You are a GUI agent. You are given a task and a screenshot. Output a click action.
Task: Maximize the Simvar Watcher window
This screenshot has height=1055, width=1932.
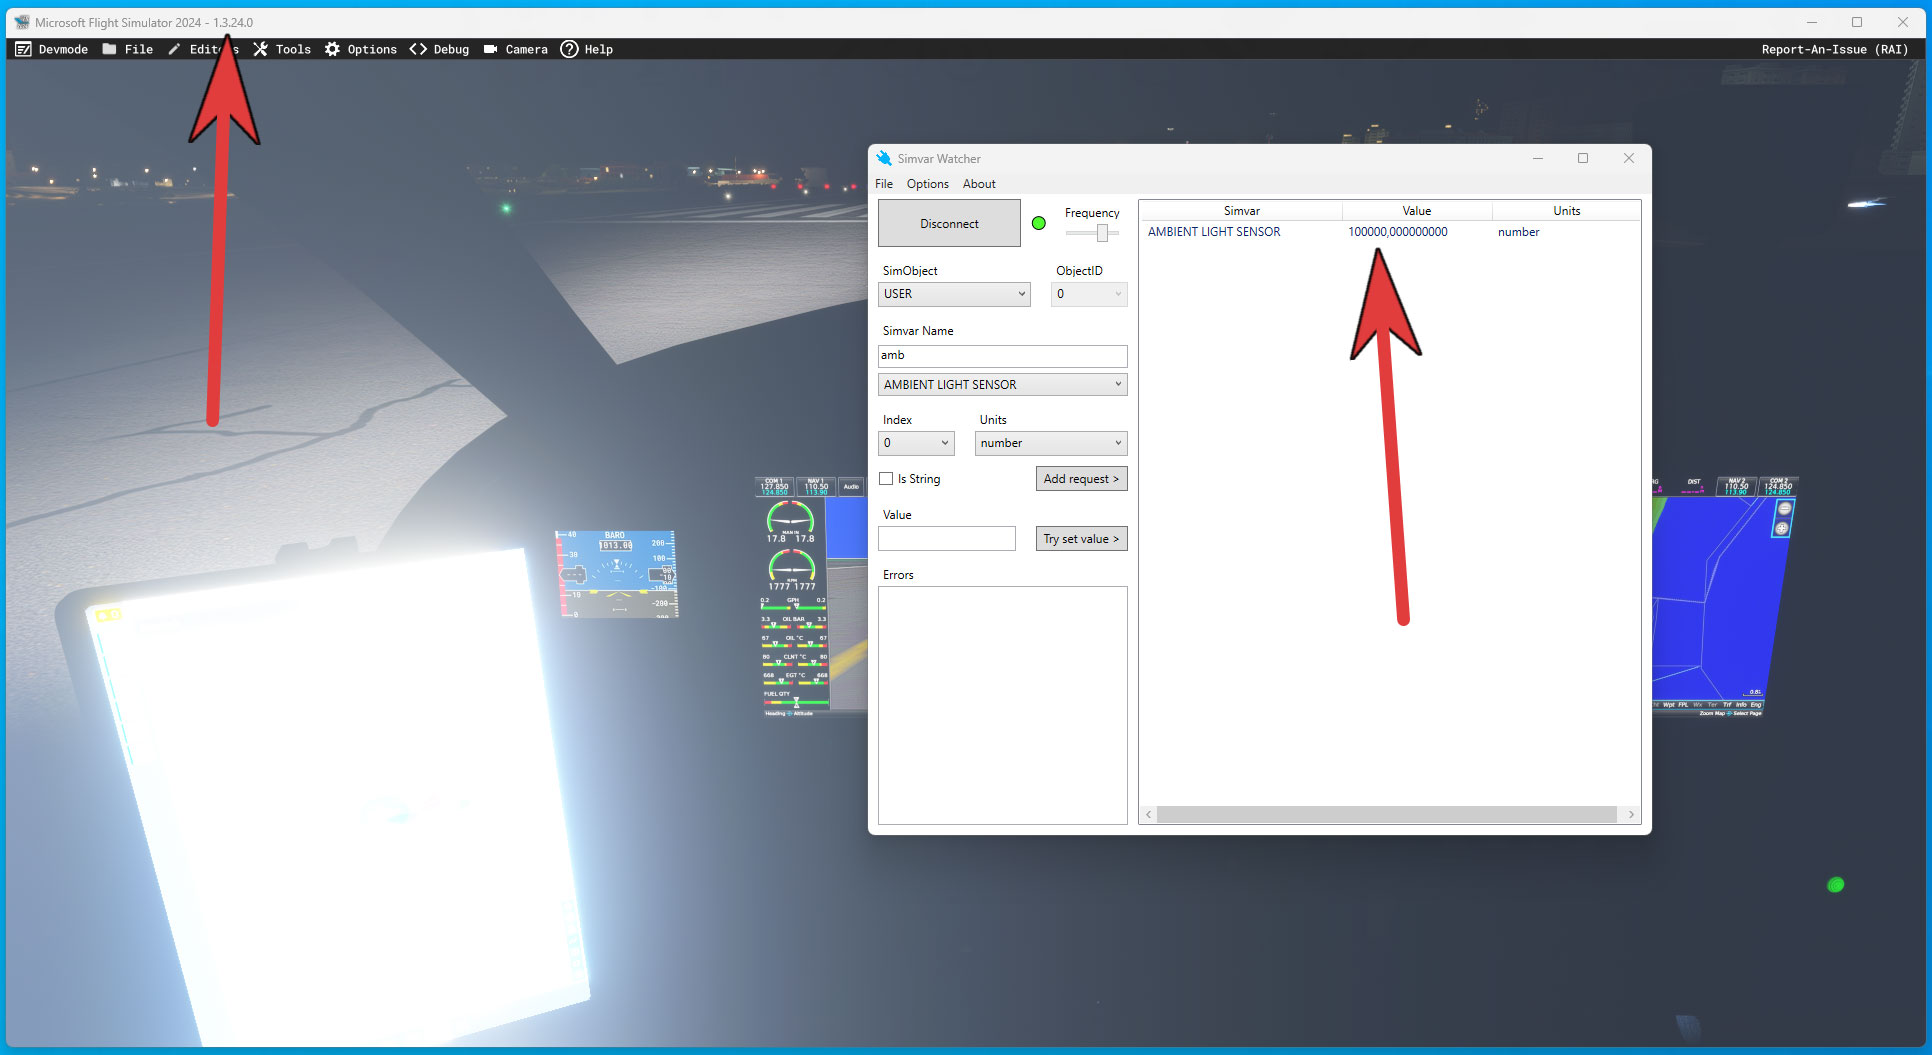[1583, 158]
